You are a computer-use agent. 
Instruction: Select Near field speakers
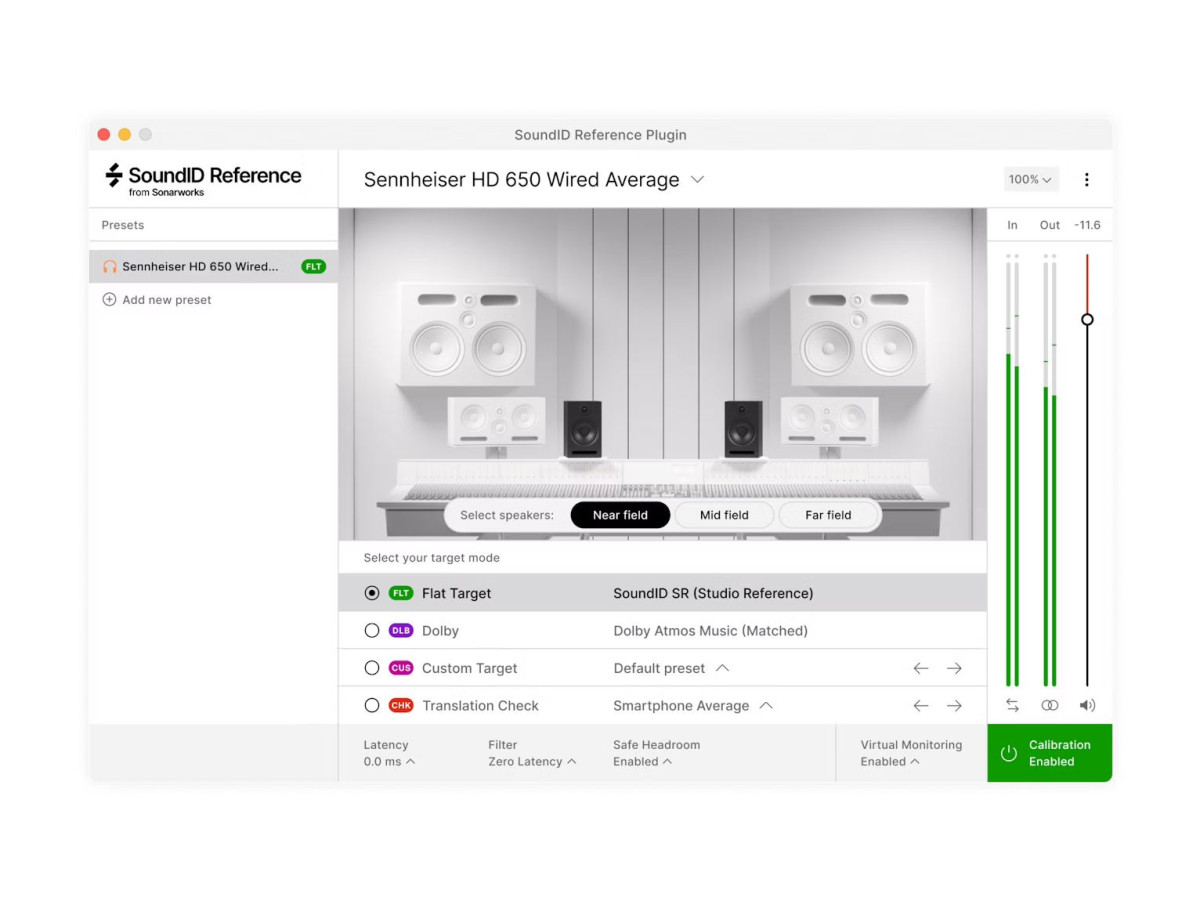(x=620, y=515)
